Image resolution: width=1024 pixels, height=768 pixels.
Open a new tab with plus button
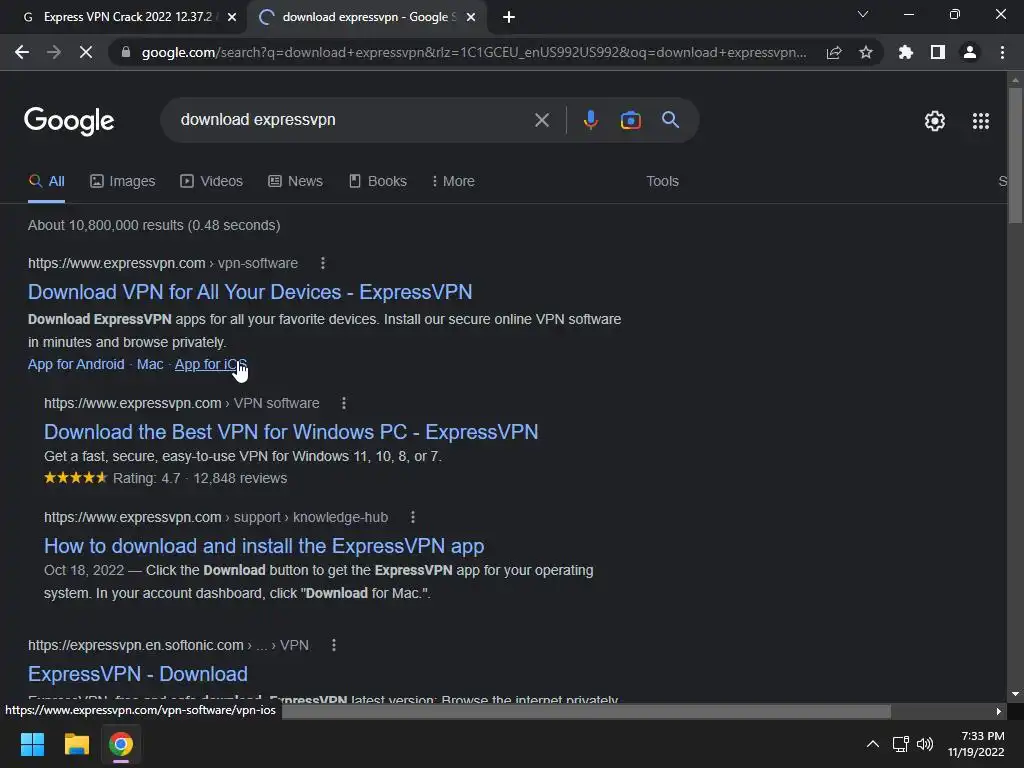[x=509, y=17]
